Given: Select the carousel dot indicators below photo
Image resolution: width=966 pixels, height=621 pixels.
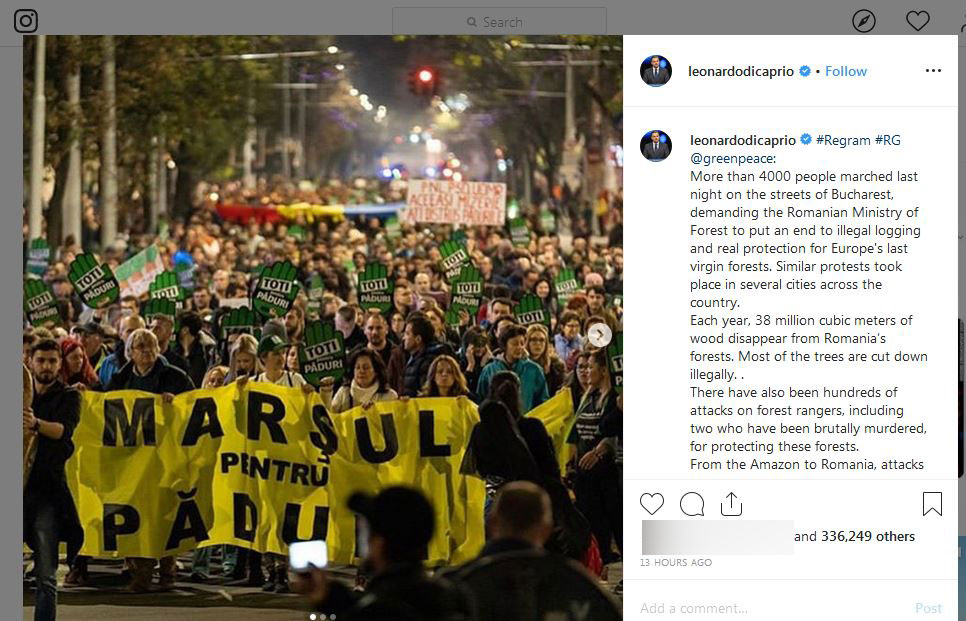Looking at the screenshot, I should pos(323,616).
